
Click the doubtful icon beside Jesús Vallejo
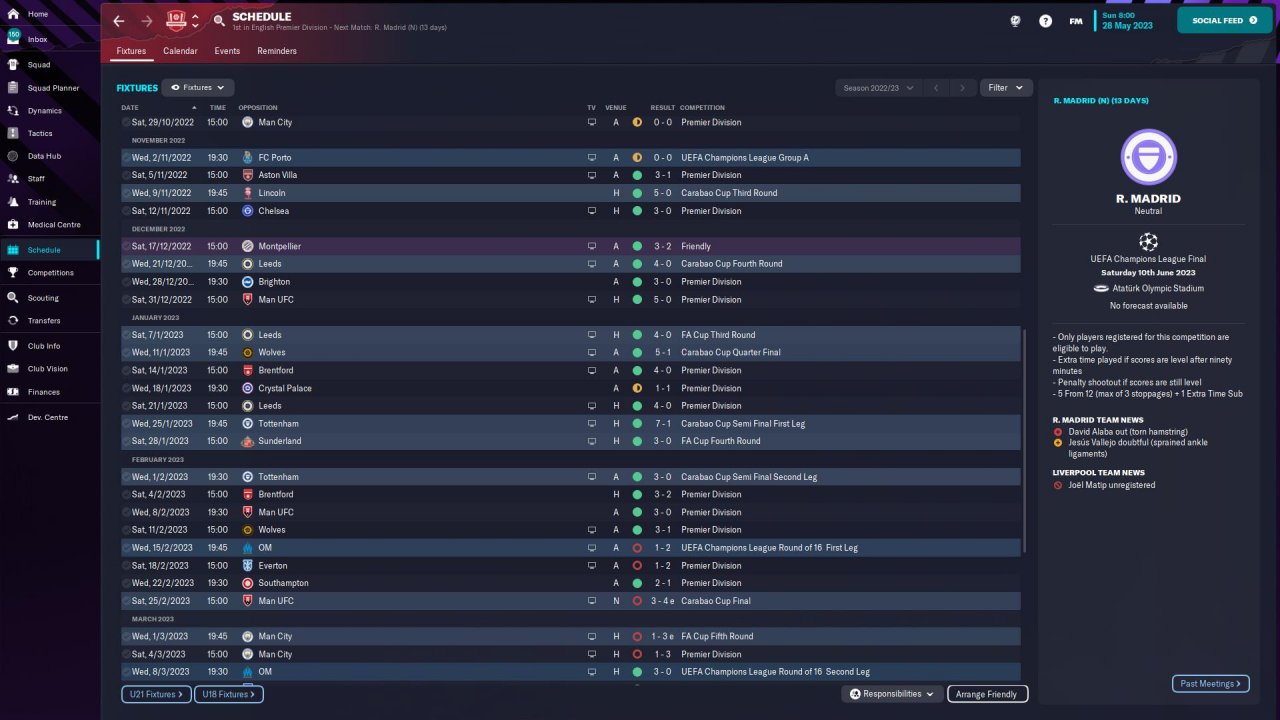point(1058,443)
